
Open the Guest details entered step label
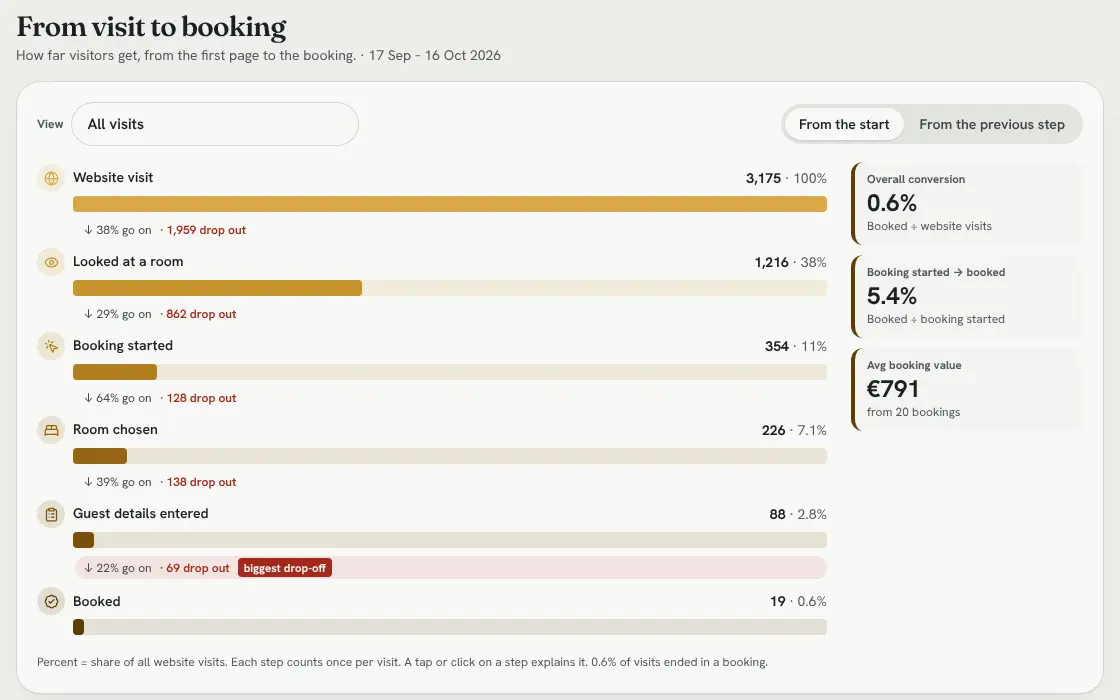(141, 514)
